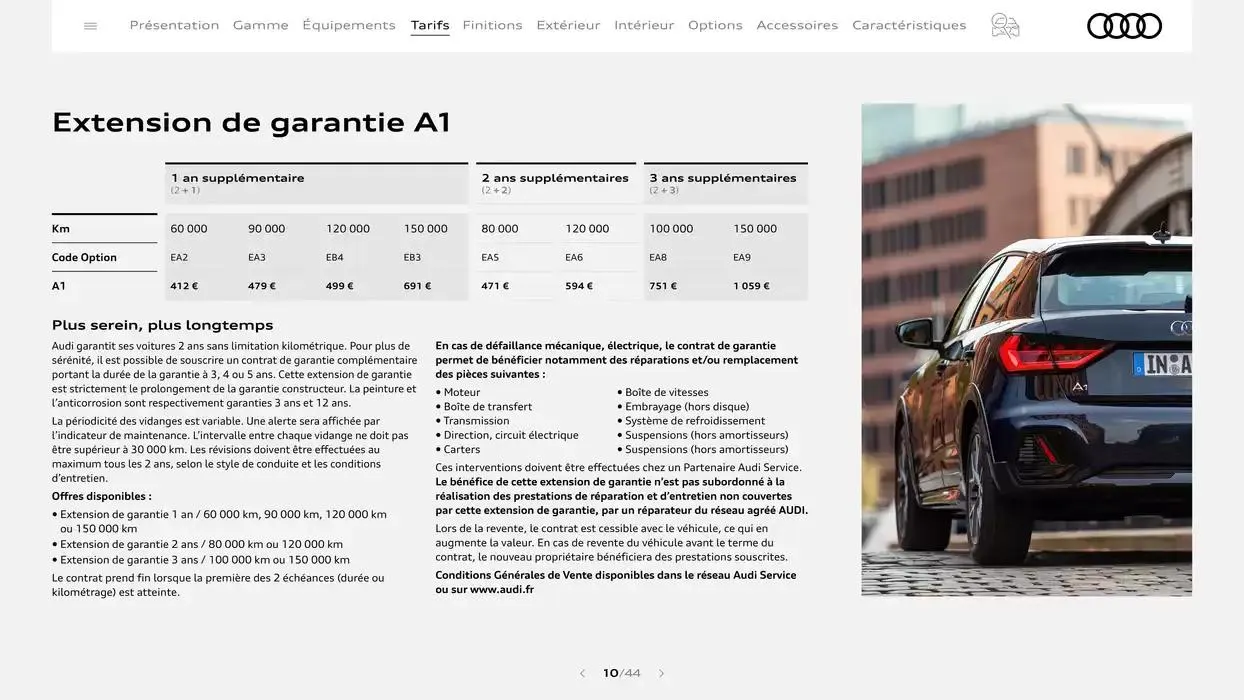Go to the Finitions section
This screenshot has height=700, width=1244.
[x=492, y=24]
